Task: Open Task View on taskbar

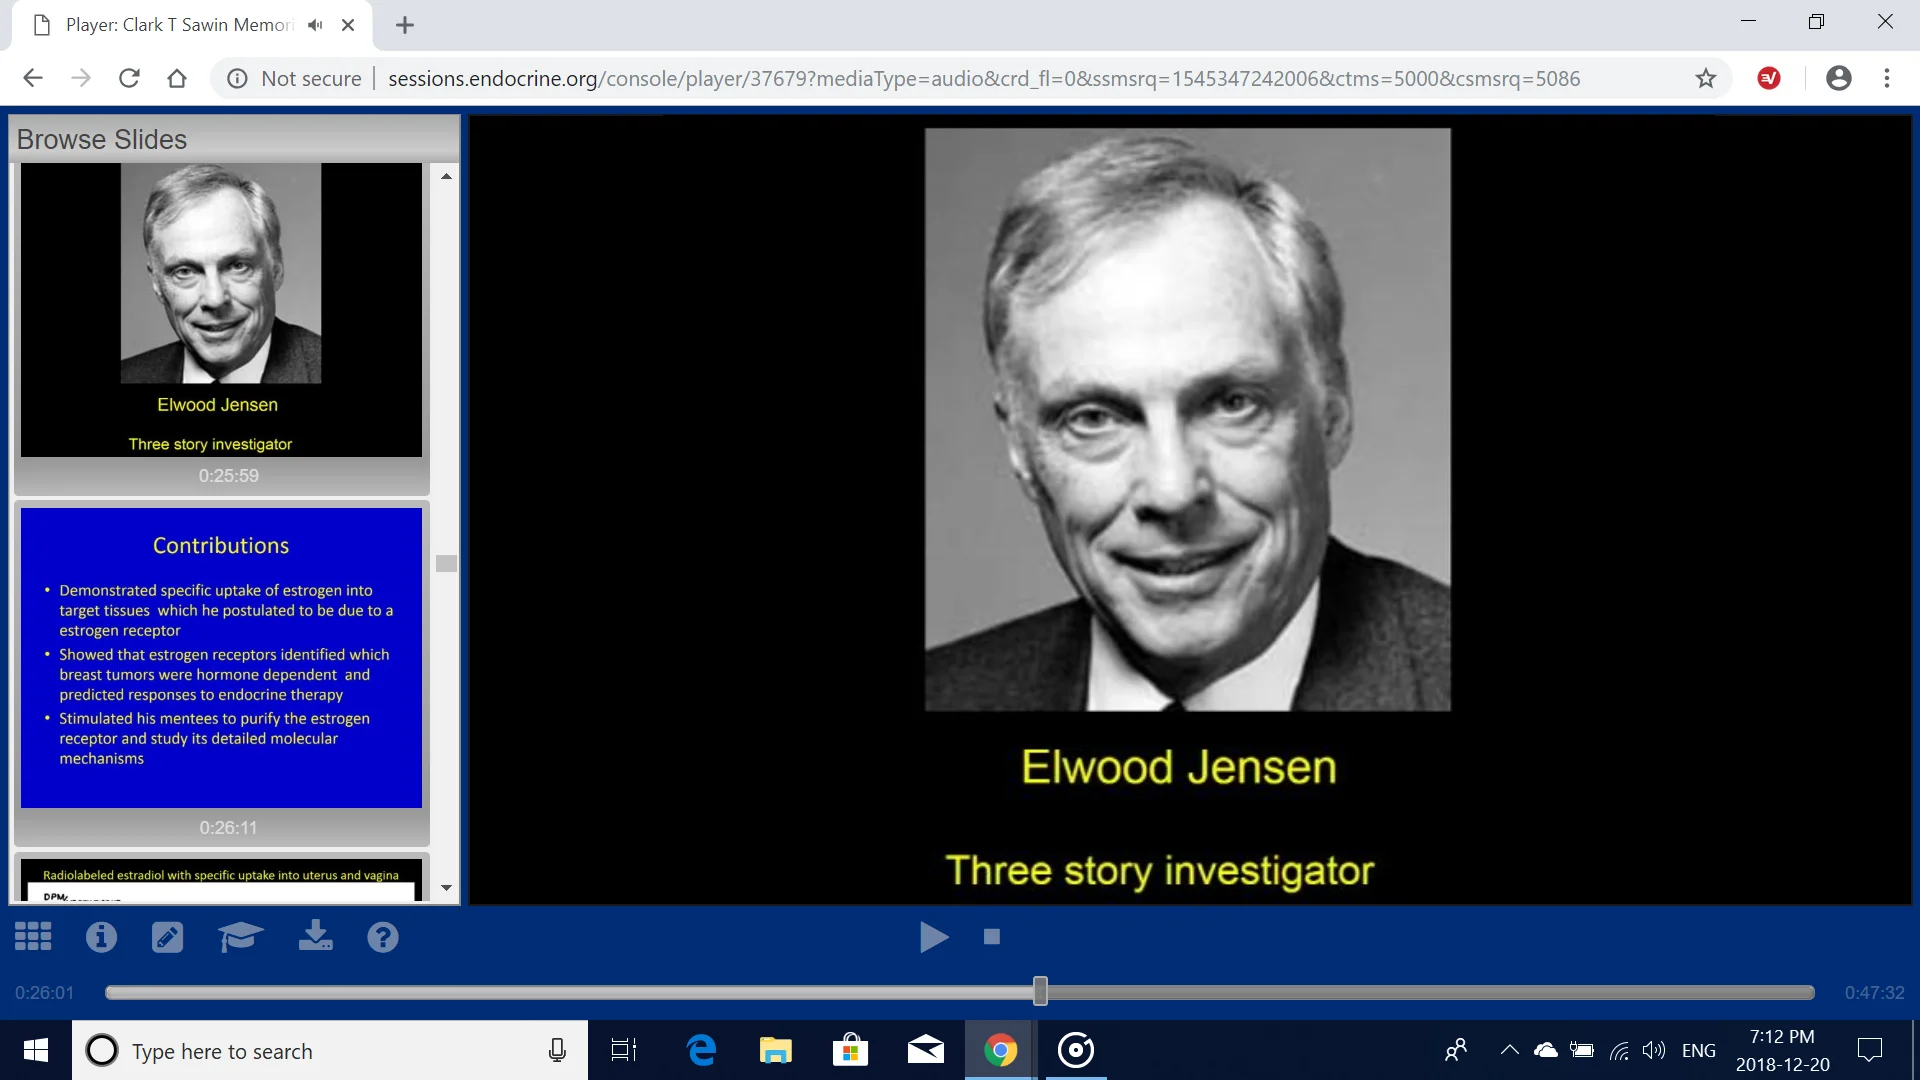Action: 624,1050
